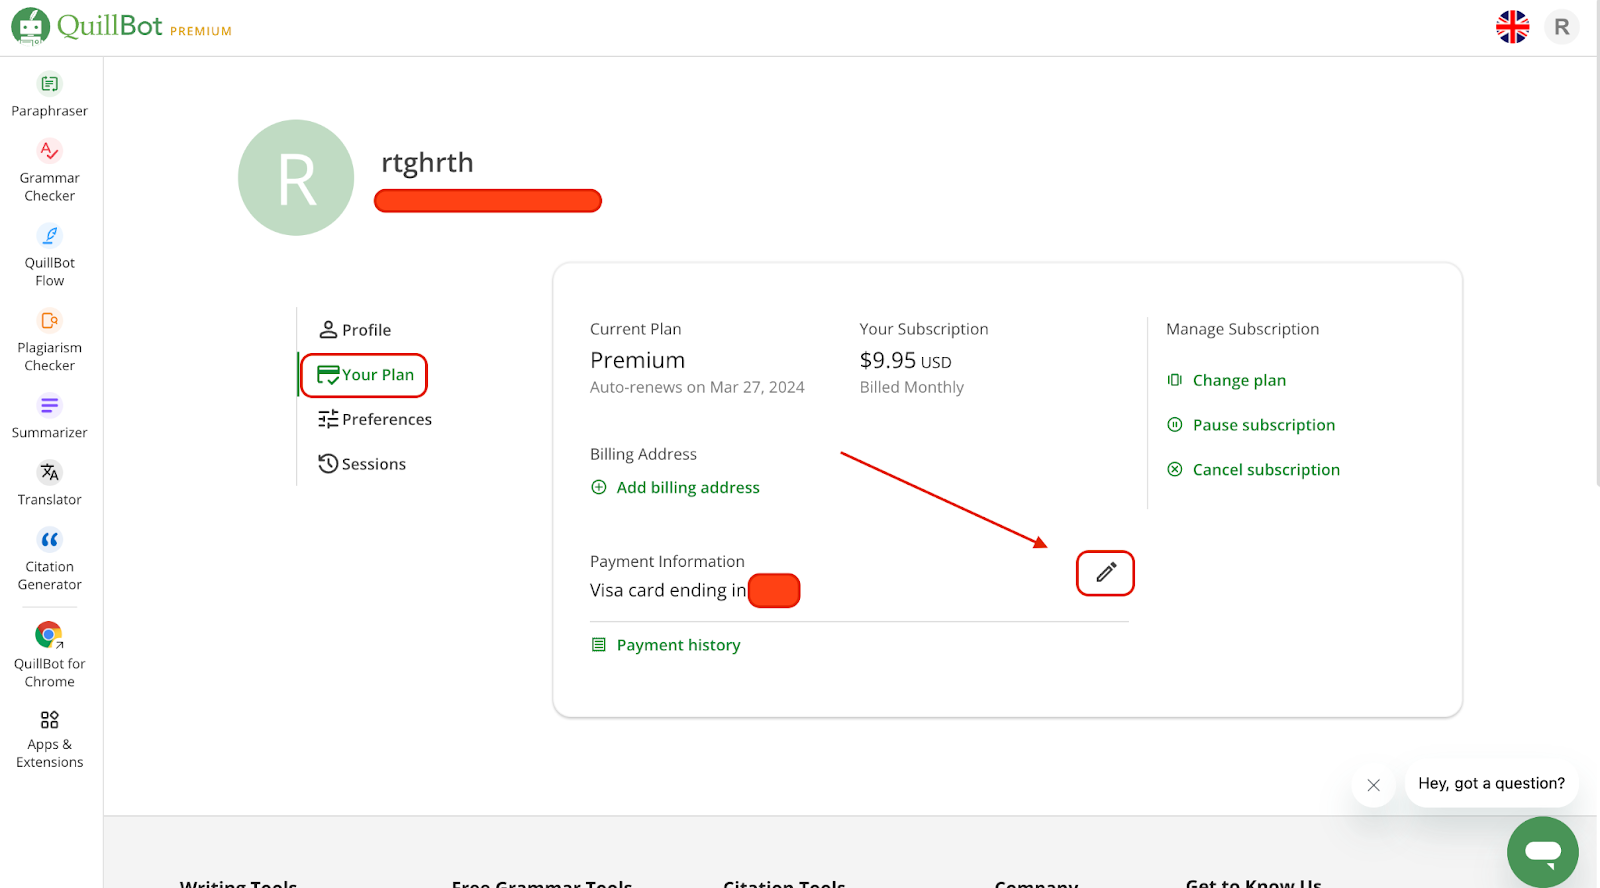This screenshot has width=1600, height=888.
Task: Open QuillBot for Chrome extension link
Action: tap(49, 655)
